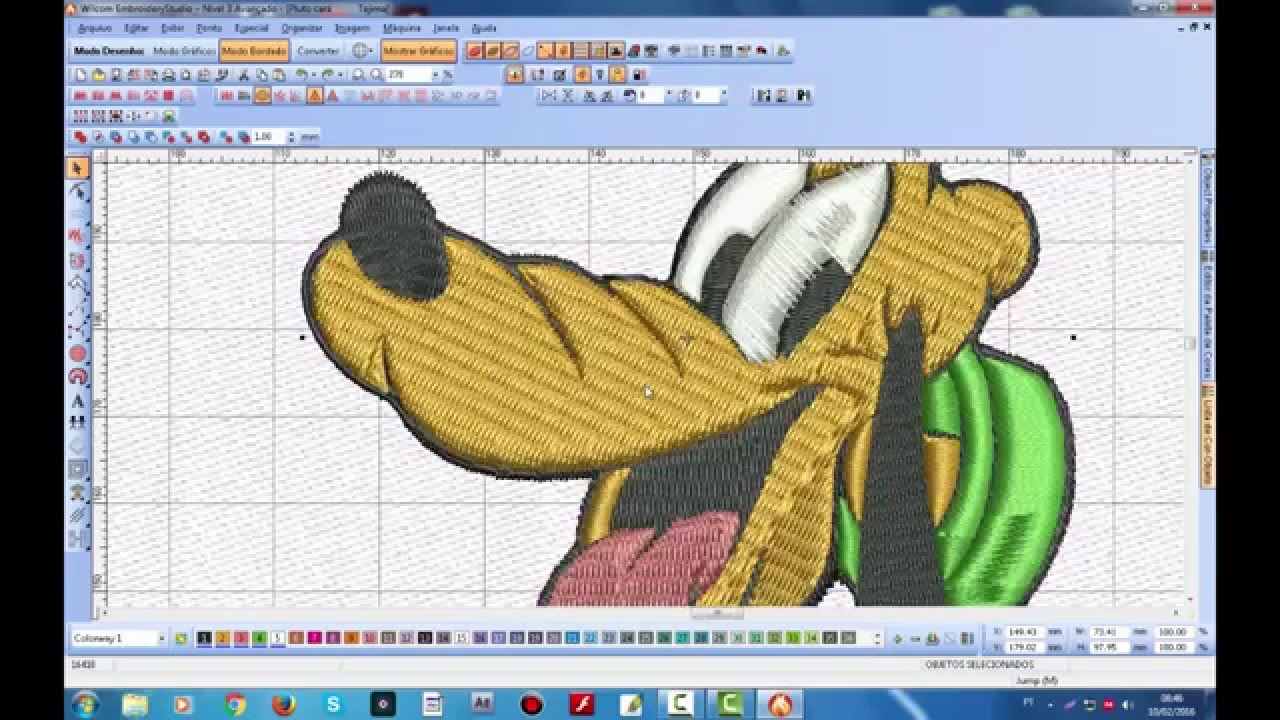The height and width of the screenshot is (720, 1280).
Task: Open Skype from taskbar
Action: [333, 704]
